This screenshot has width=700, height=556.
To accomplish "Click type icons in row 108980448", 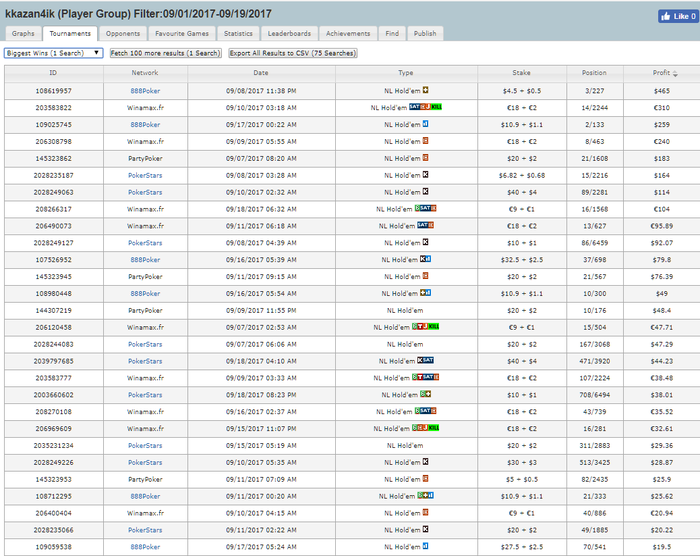I will tap(425, 293).
